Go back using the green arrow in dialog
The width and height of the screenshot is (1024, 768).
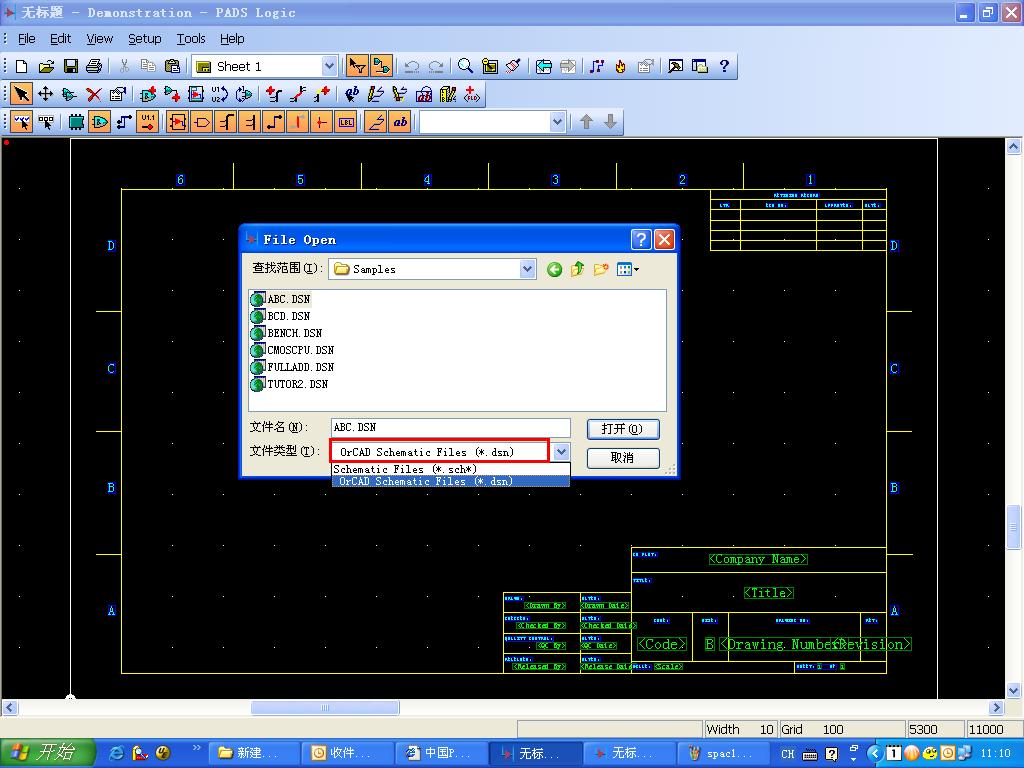[x=554, y=269]
